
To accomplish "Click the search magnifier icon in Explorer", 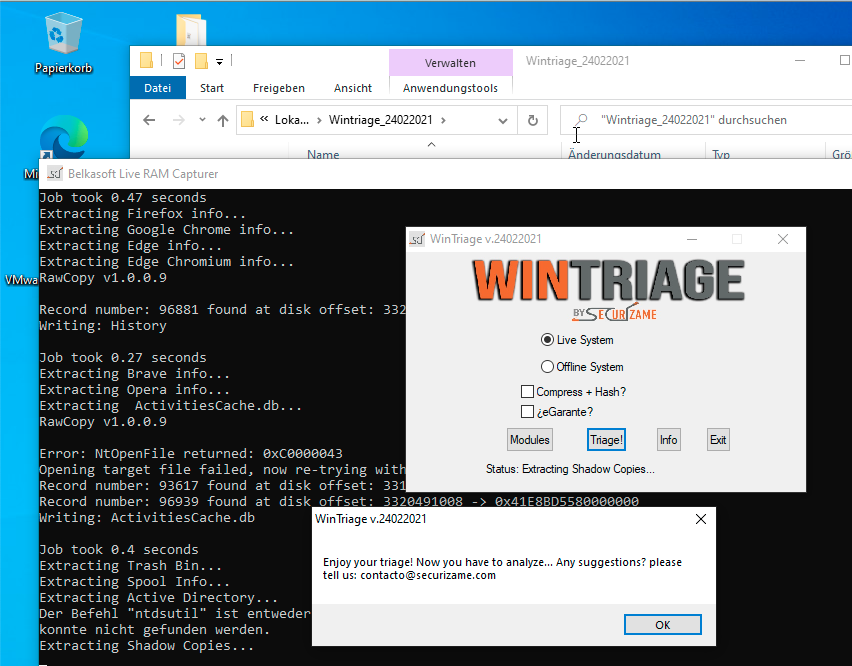I will click(x=581, y=120).
